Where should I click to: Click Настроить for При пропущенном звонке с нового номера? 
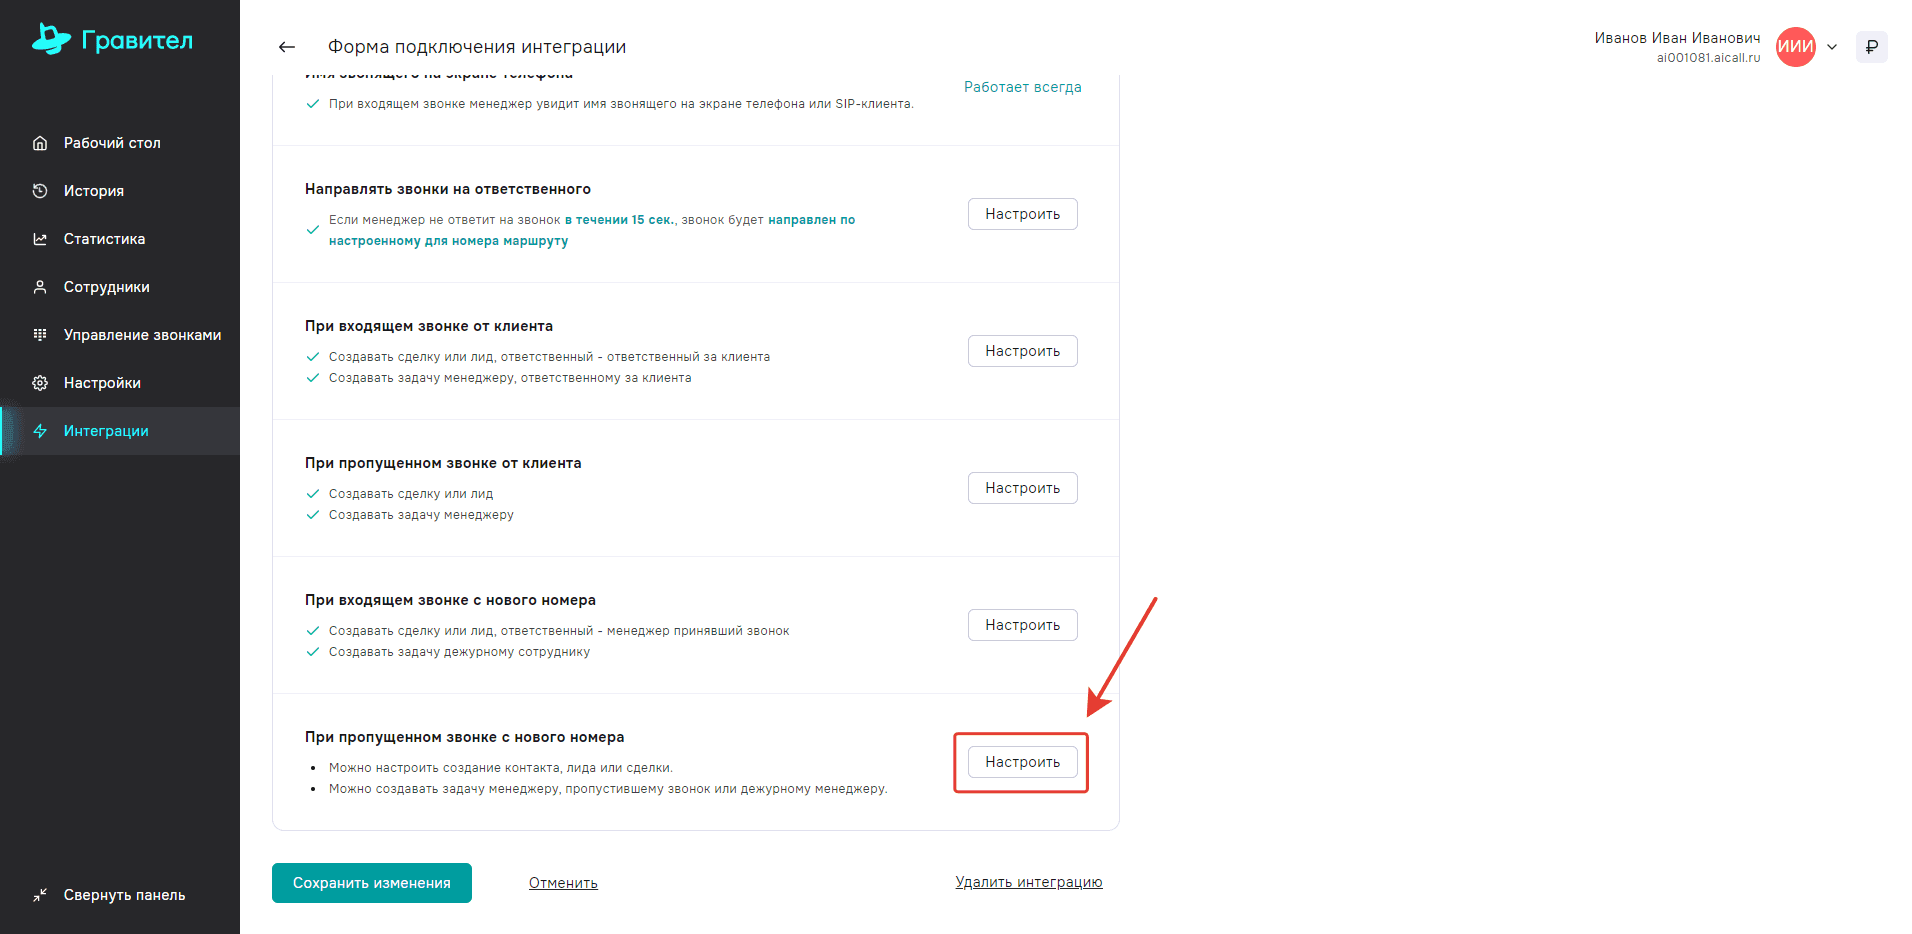[x=1022, y=762]
